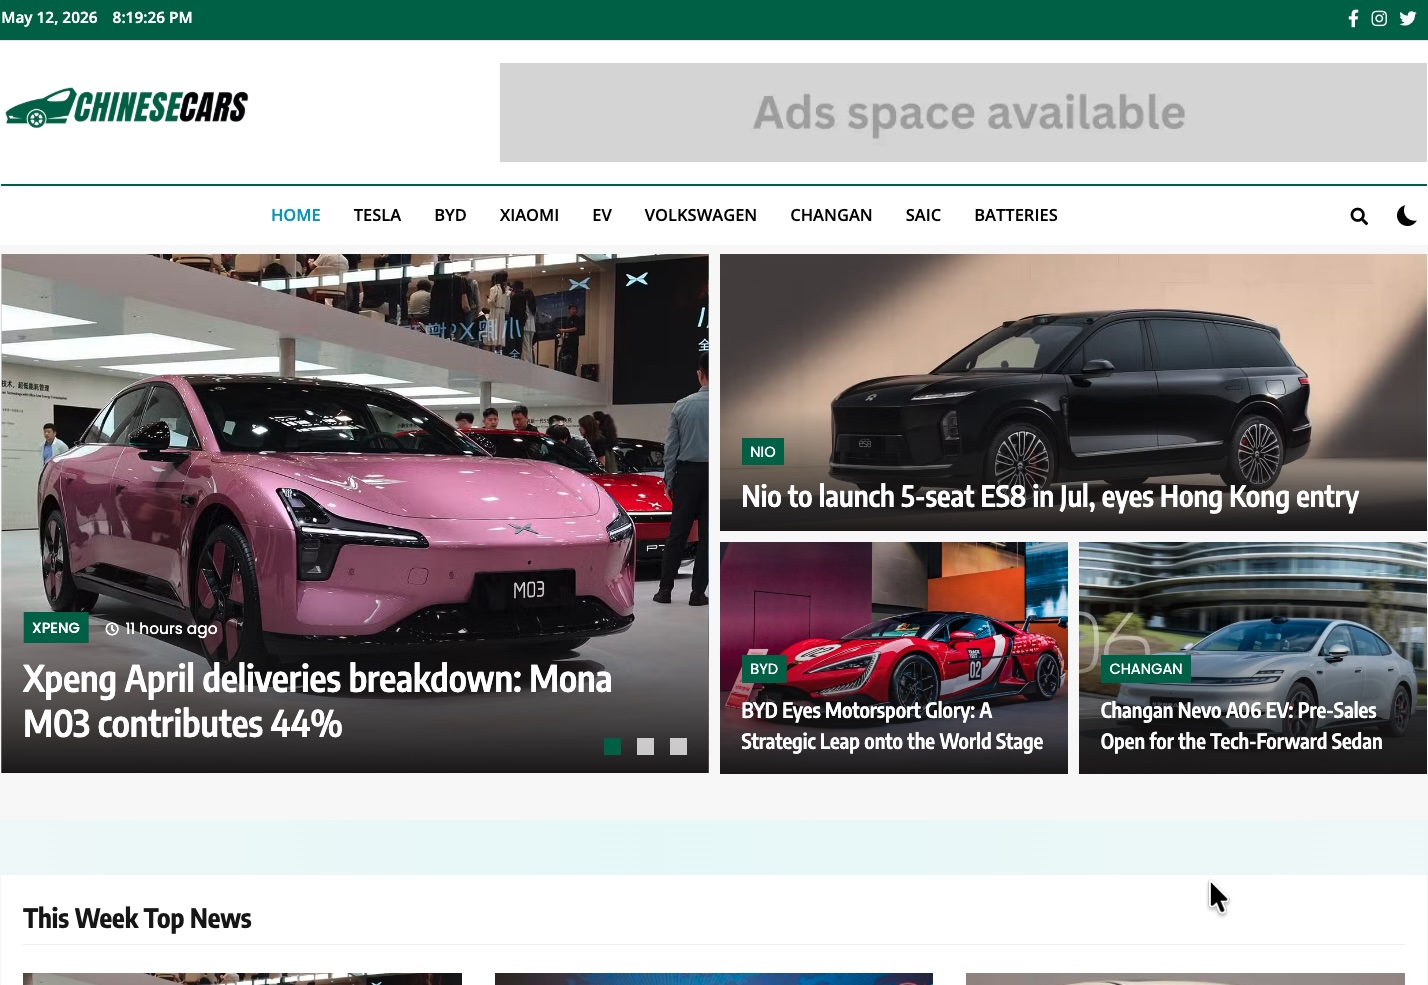Open the VOLKSWAGEN navigation item
1428x985 pixels.
coord(700,215)
